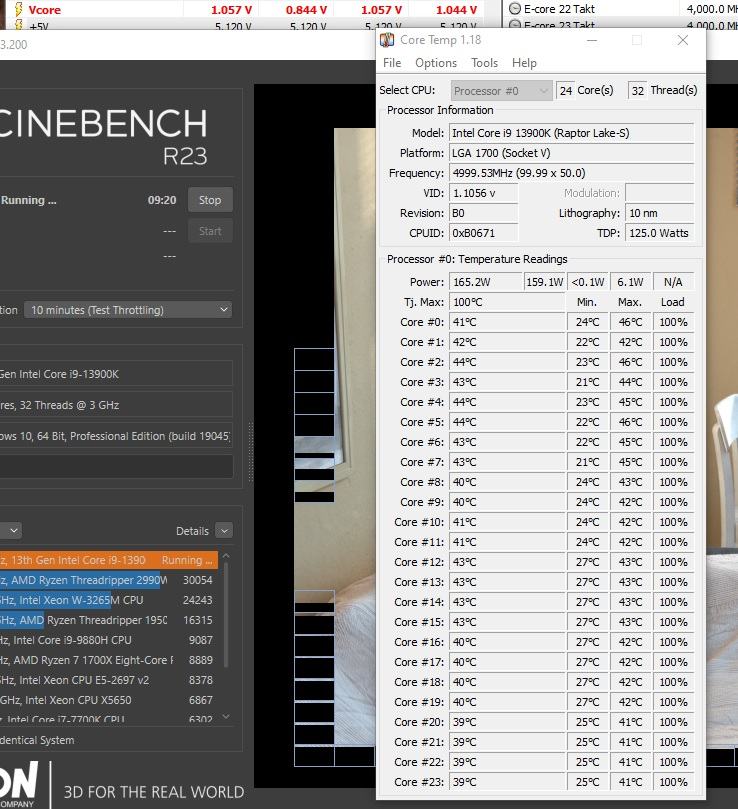The image size is (738, 809).
Task: Click the disabled Start button in Cinebench
Action: pyautogui.click(x=210, y=231)
